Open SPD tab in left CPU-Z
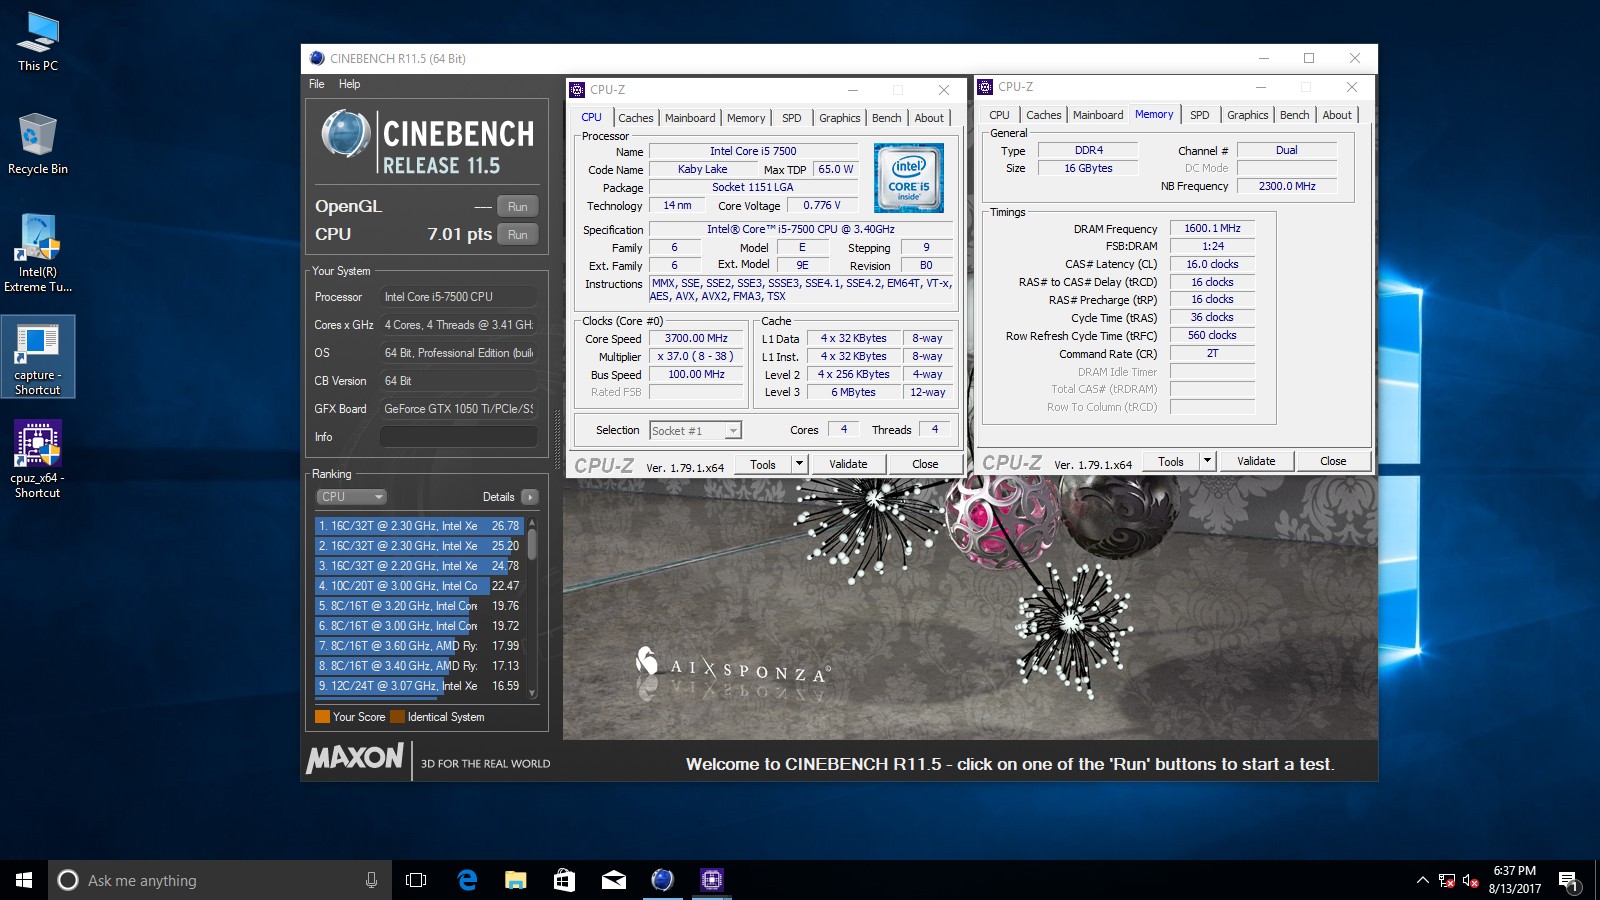1600x900 pixels. click(x=791, y=118)
